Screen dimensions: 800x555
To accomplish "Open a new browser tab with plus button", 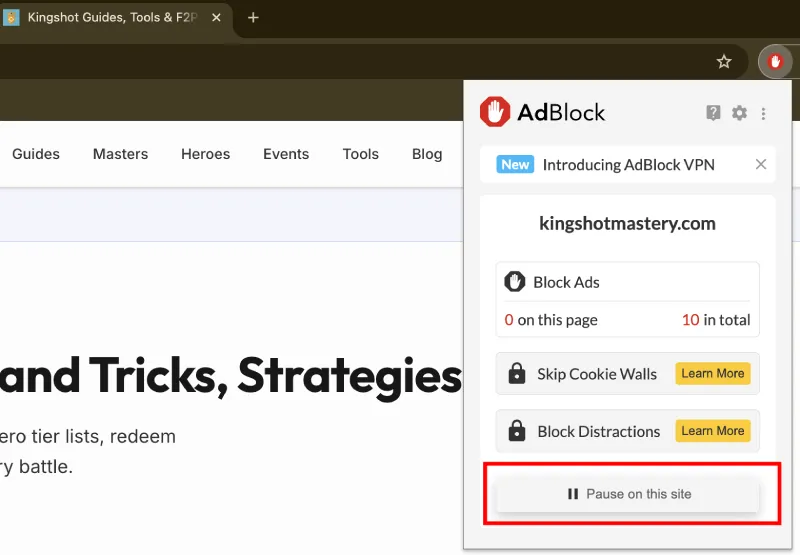I will (x=253, y=17).
